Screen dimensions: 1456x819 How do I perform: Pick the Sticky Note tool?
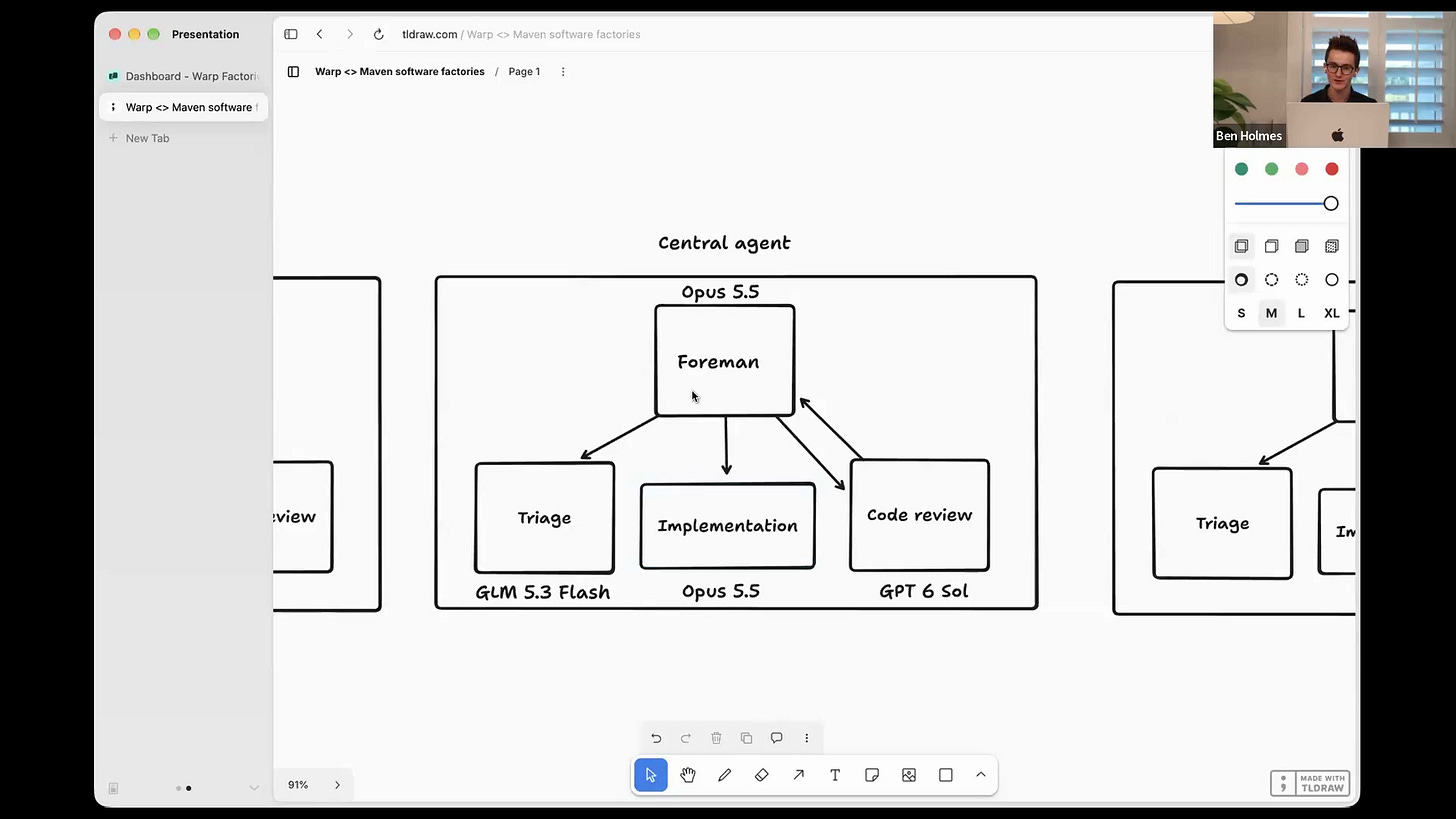point(872,775)
